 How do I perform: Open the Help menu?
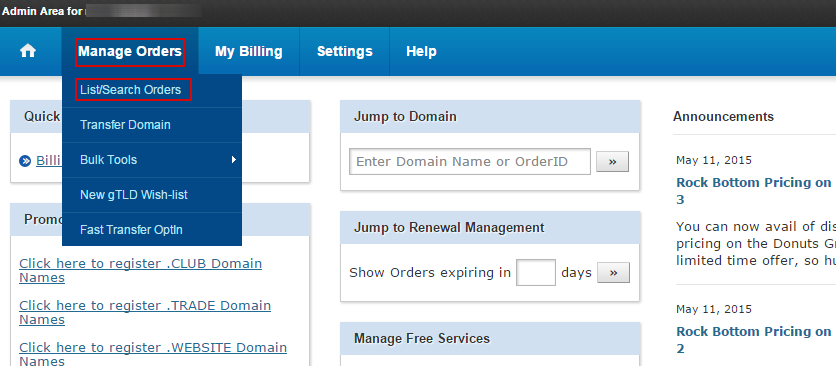point(421,52)
